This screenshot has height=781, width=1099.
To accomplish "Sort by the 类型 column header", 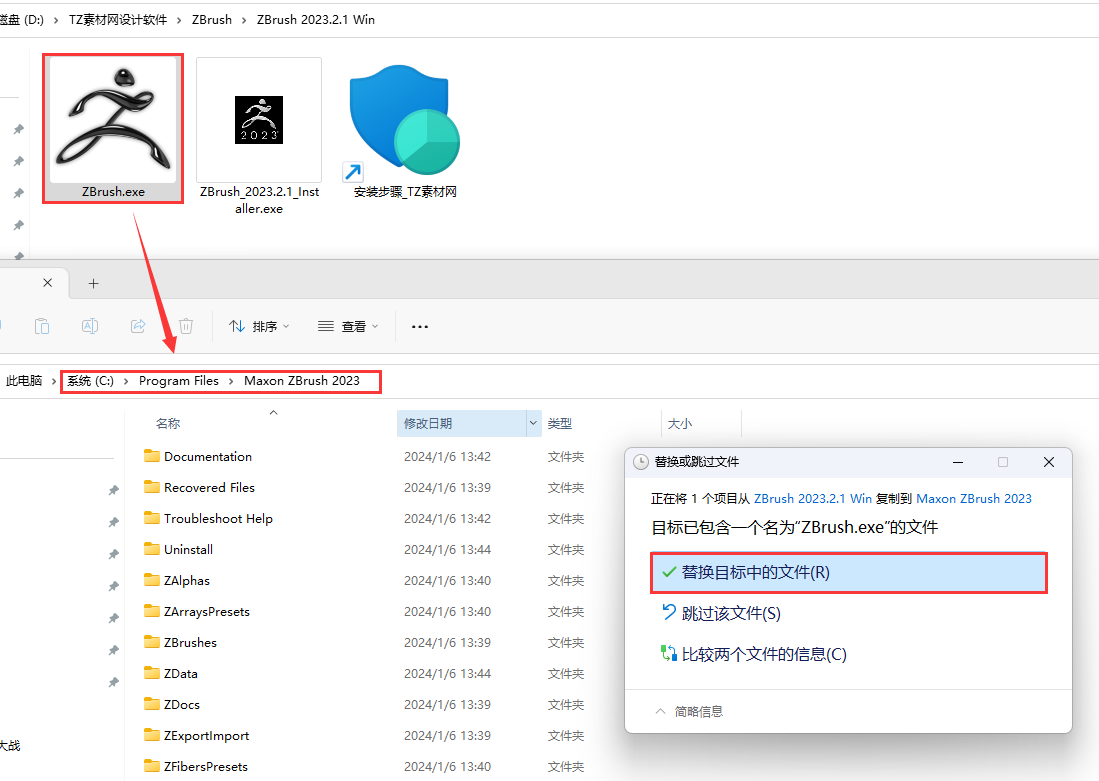I will [559, 423].
